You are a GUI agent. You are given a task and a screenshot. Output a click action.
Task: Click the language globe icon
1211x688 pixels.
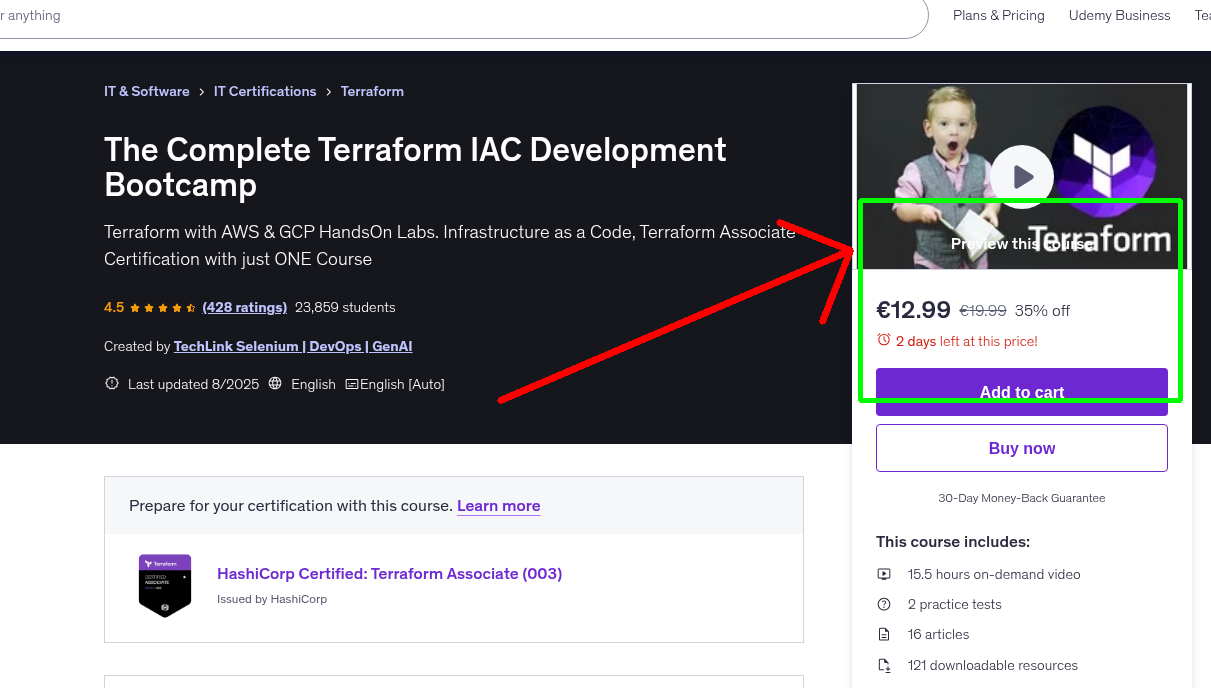[275, 383]
